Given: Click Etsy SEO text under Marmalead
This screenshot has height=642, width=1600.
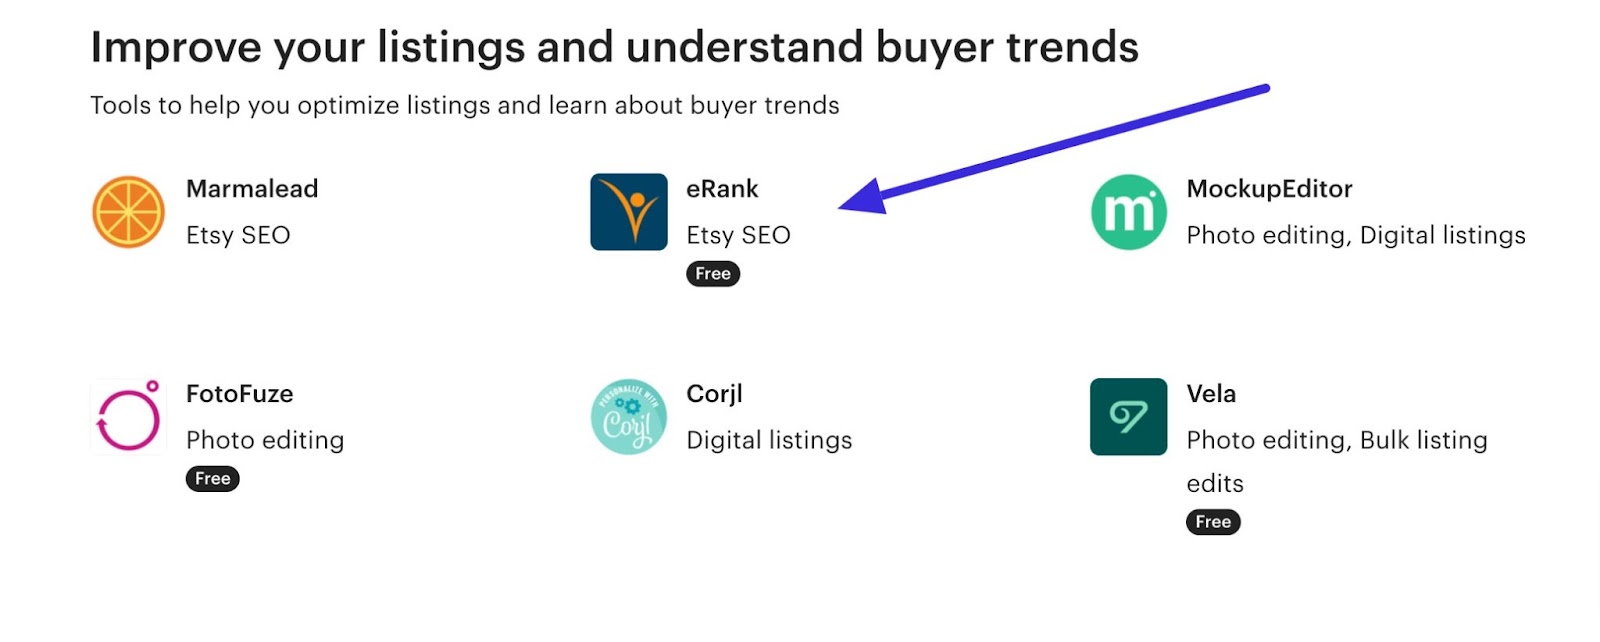Looking at the screenshot, I should 238,235.
